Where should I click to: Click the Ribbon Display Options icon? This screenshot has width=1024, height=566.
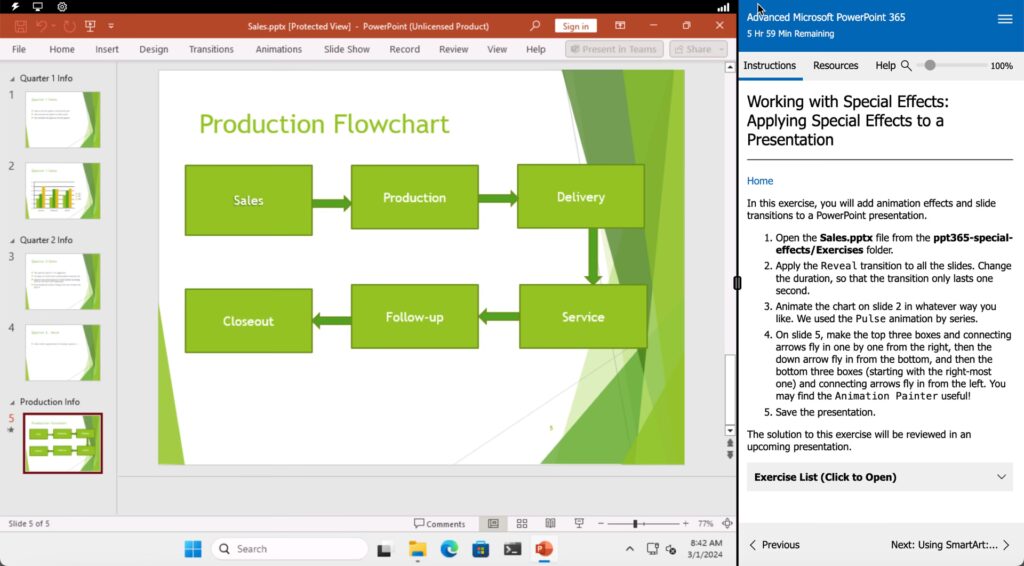click(x=620, y=25)
